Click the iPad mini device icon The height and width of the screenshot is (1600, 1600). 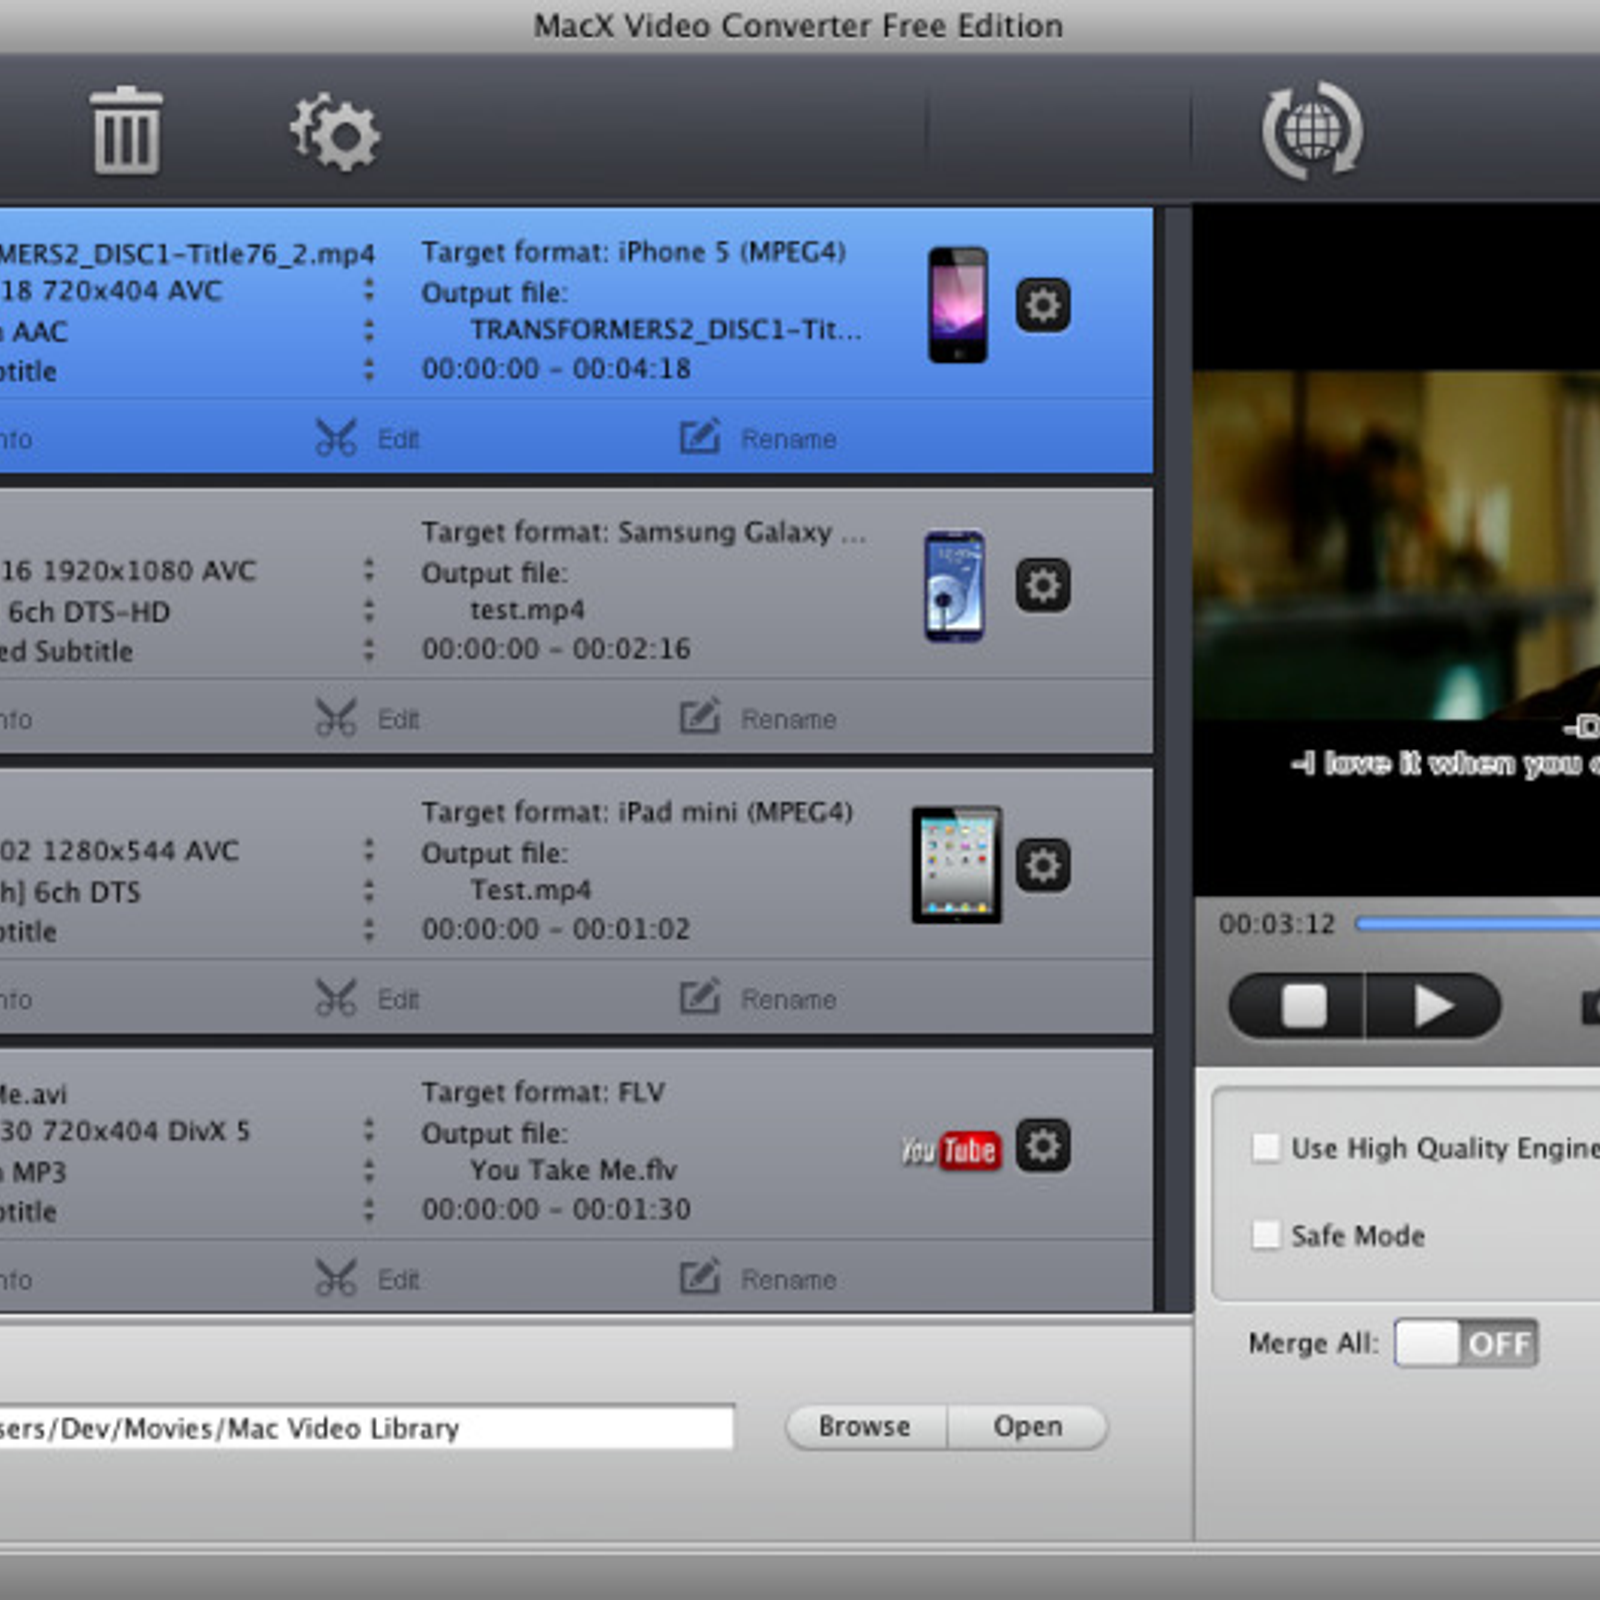click(956, 865)
